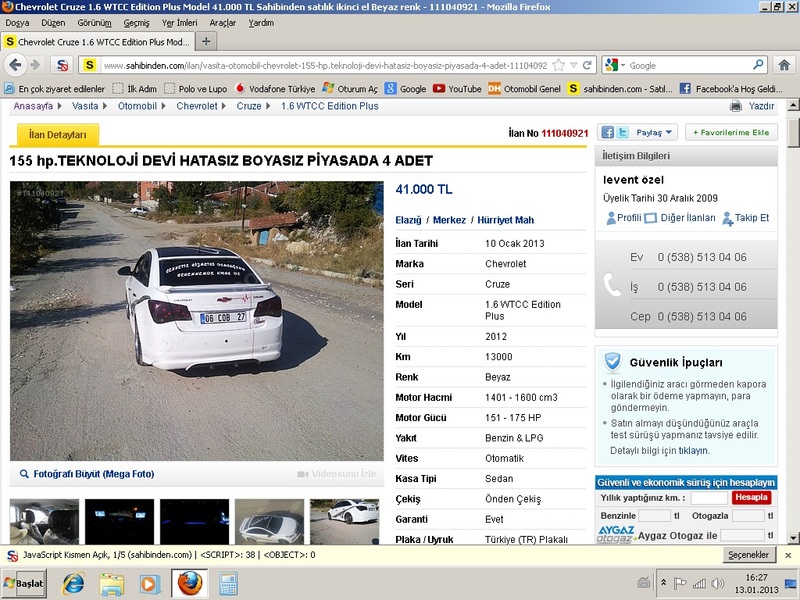Click the Vasıta breadcrumb link
The image size is (800, 600).
[85, 106]
